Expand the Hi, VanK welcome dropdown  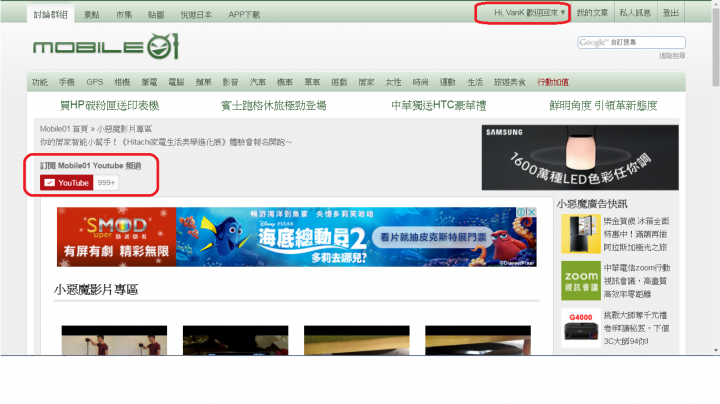(529, 13)
